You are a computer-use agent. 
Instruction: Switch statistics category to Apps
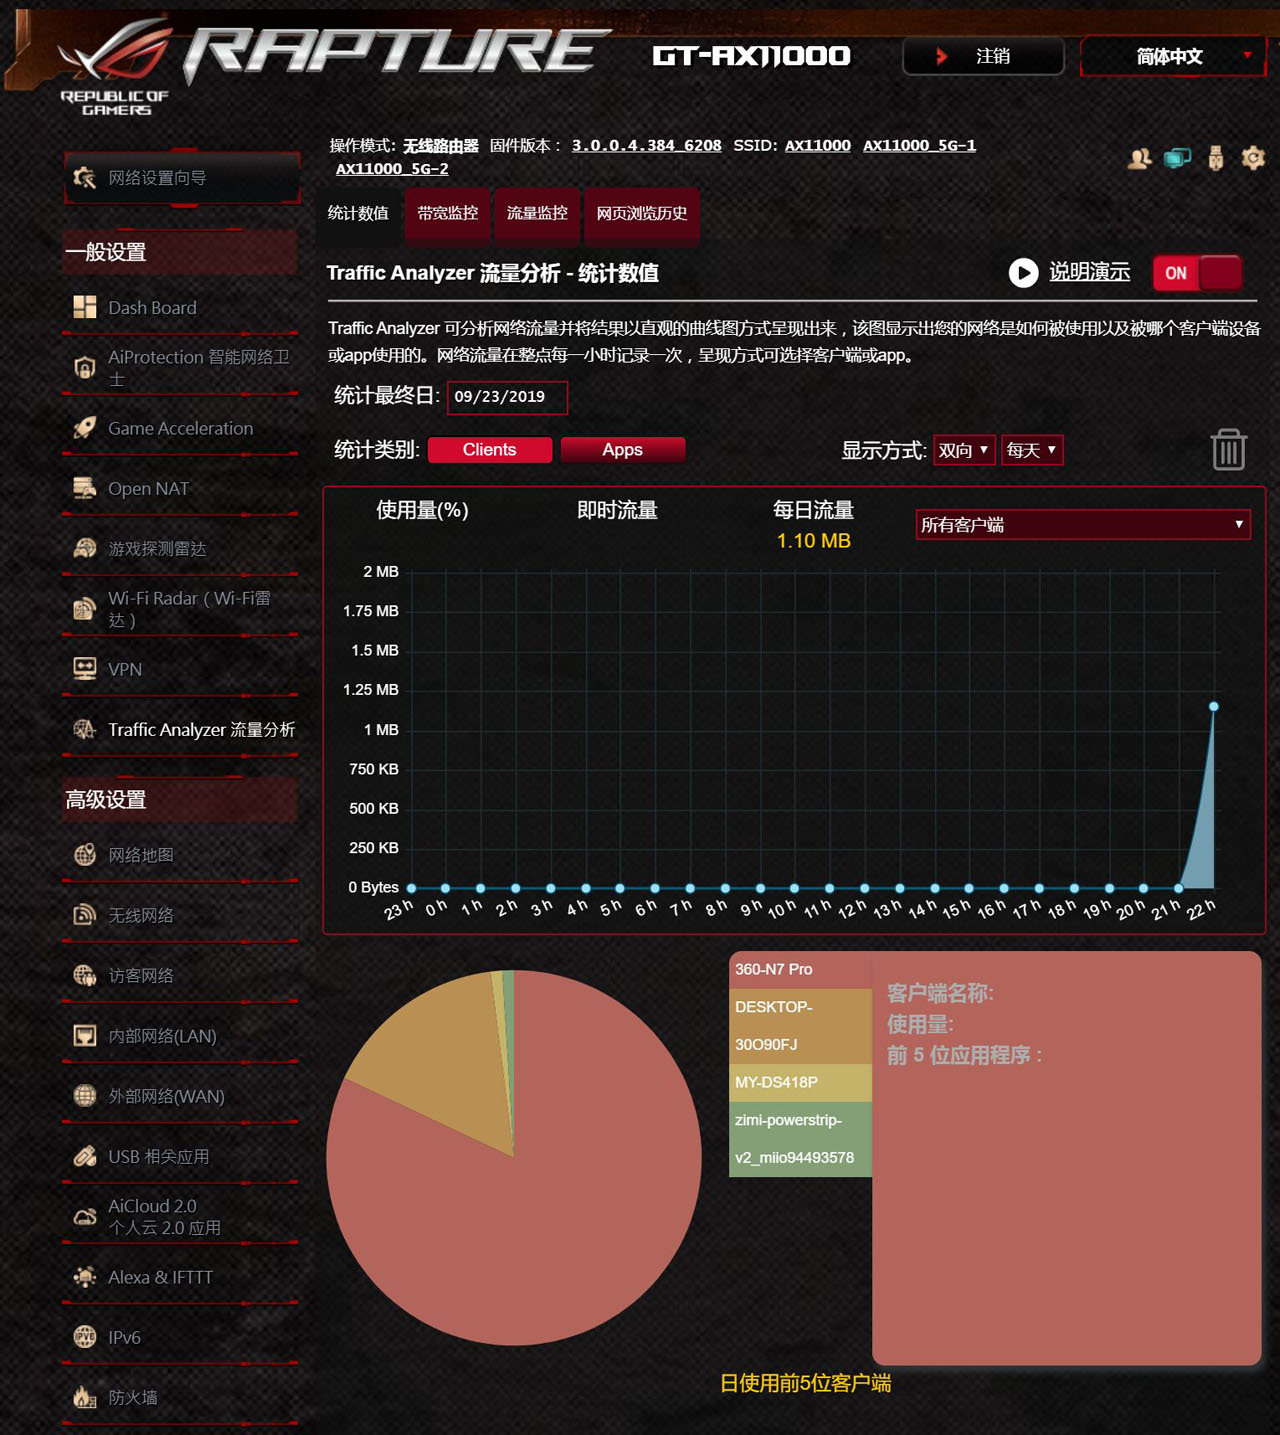click(x=623, y=450)
